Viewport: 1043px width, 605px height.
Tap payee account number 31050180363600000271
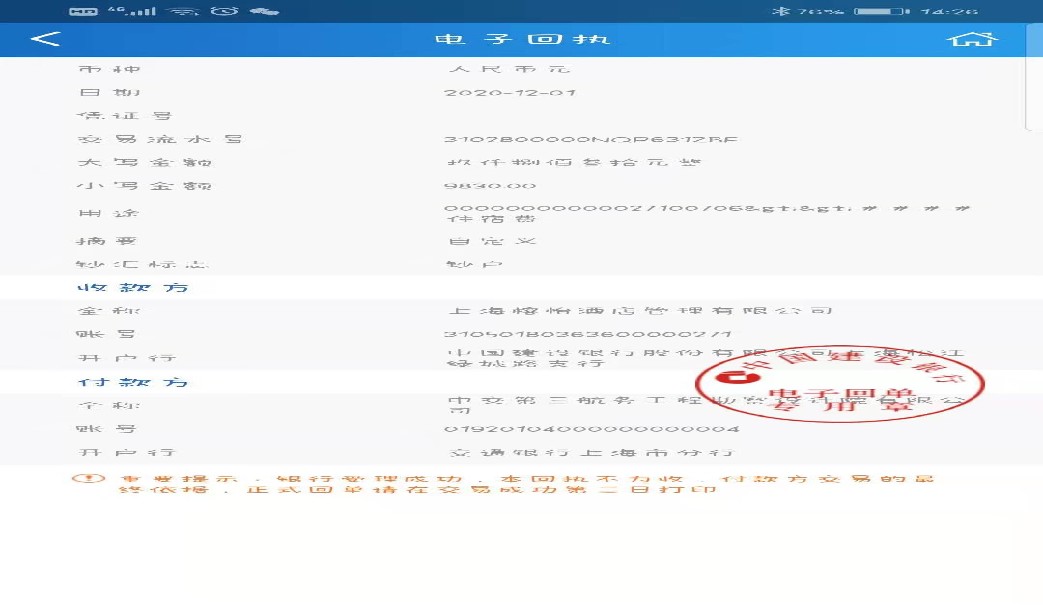(588, 334)
